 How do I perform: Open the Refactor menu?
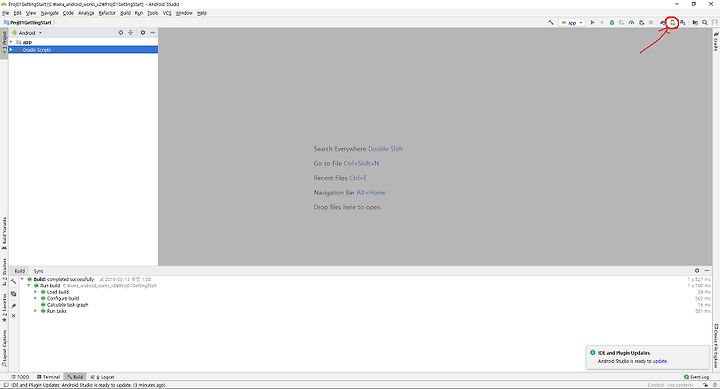[x=107, y=13]
